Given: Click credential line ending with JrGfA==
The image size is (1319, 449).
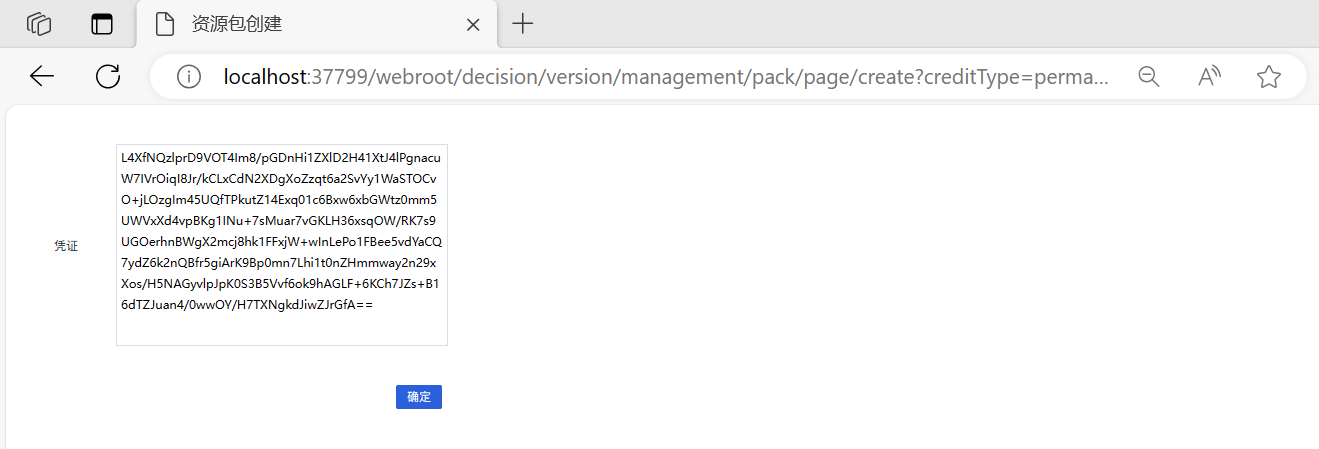Looking at the screenshot, I should point(247,305).
